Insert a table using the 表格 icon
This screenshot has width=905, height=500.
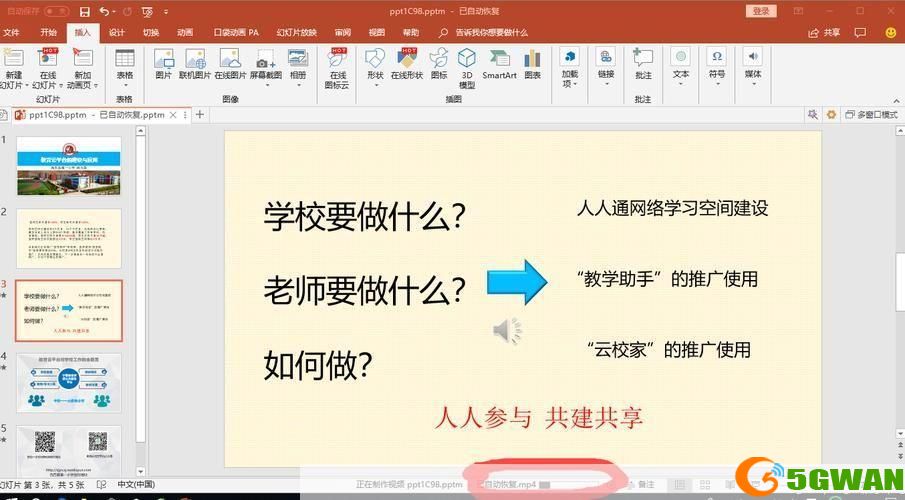coord(125,58)
